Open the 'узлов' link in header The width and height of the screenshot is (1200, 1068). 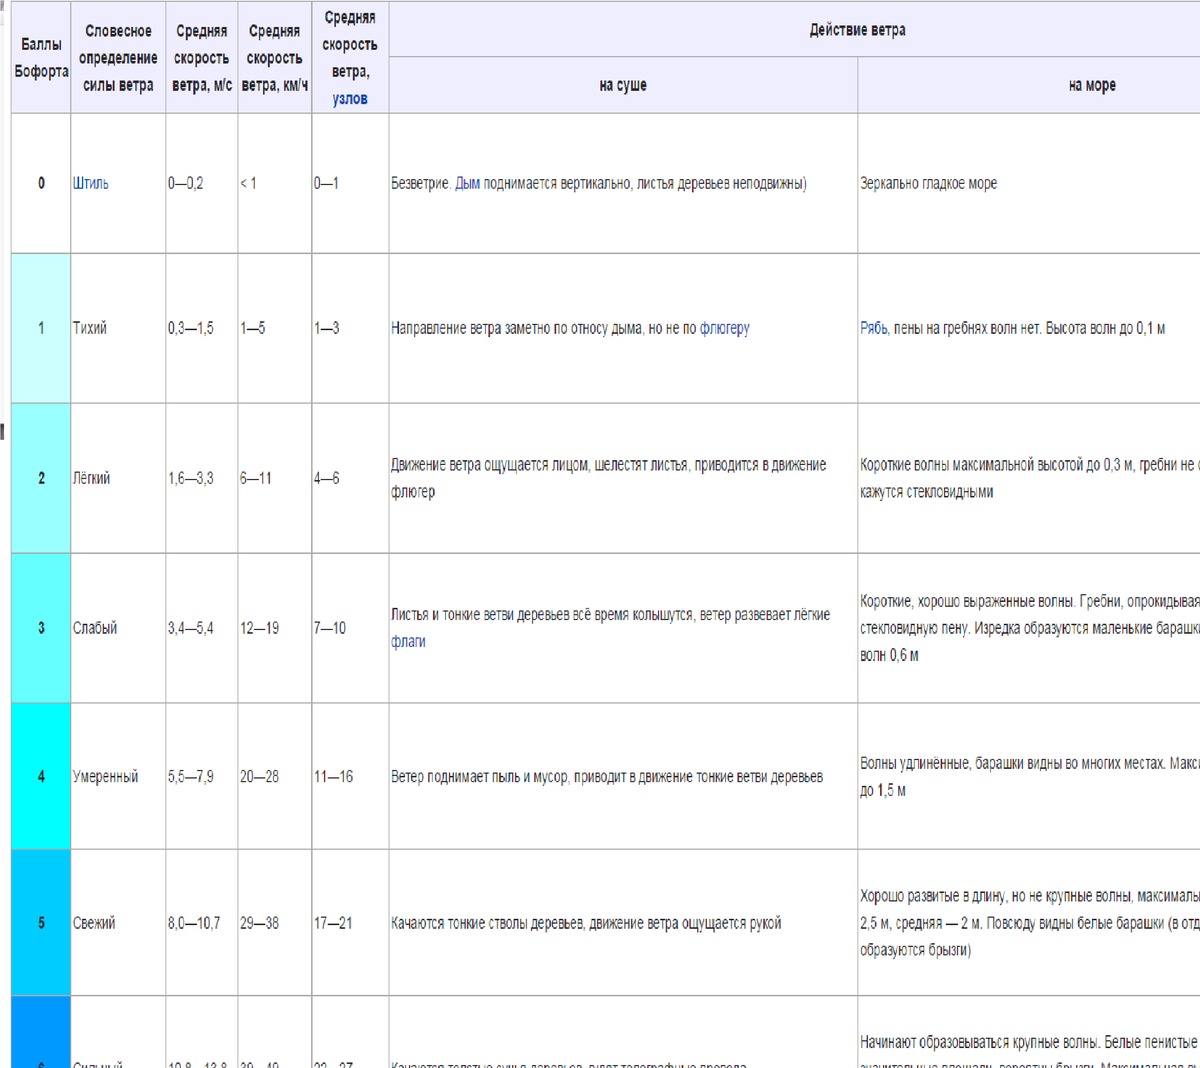(x=350, y=99)
